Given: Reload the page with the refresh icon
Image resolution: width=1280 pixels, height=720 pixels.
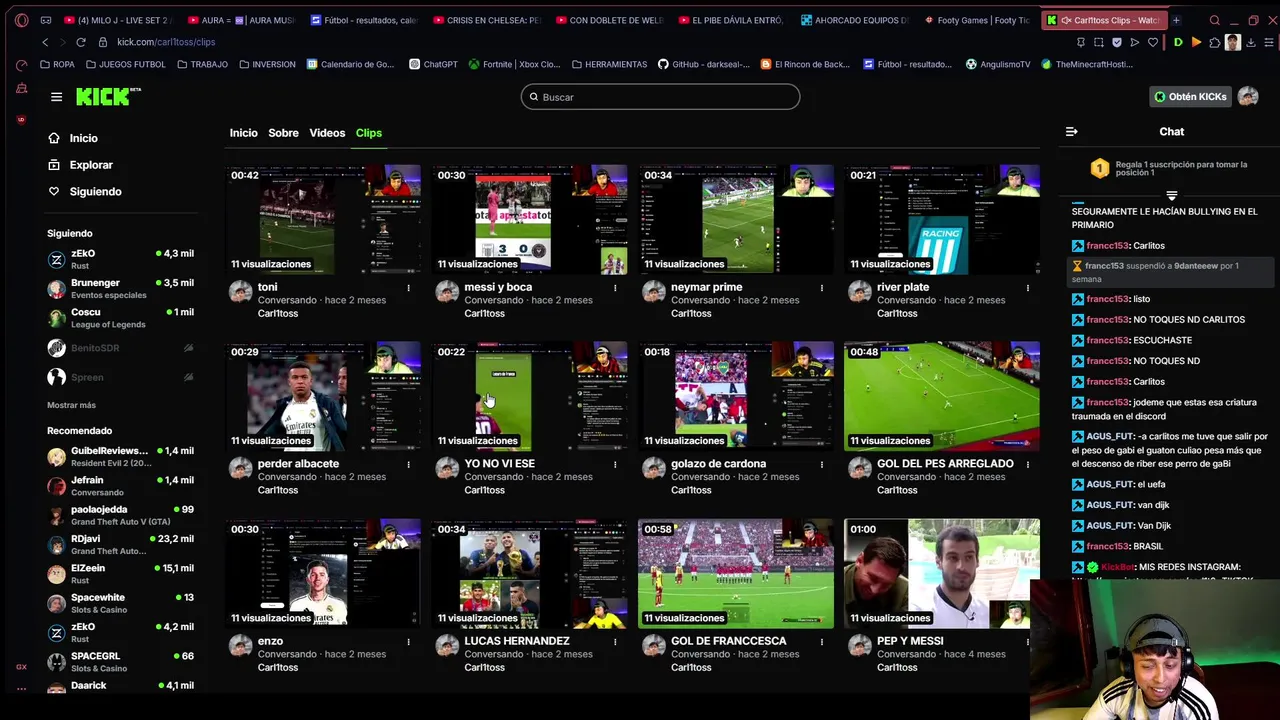Looking at the screenshot, I should click(x=83, y=42).
